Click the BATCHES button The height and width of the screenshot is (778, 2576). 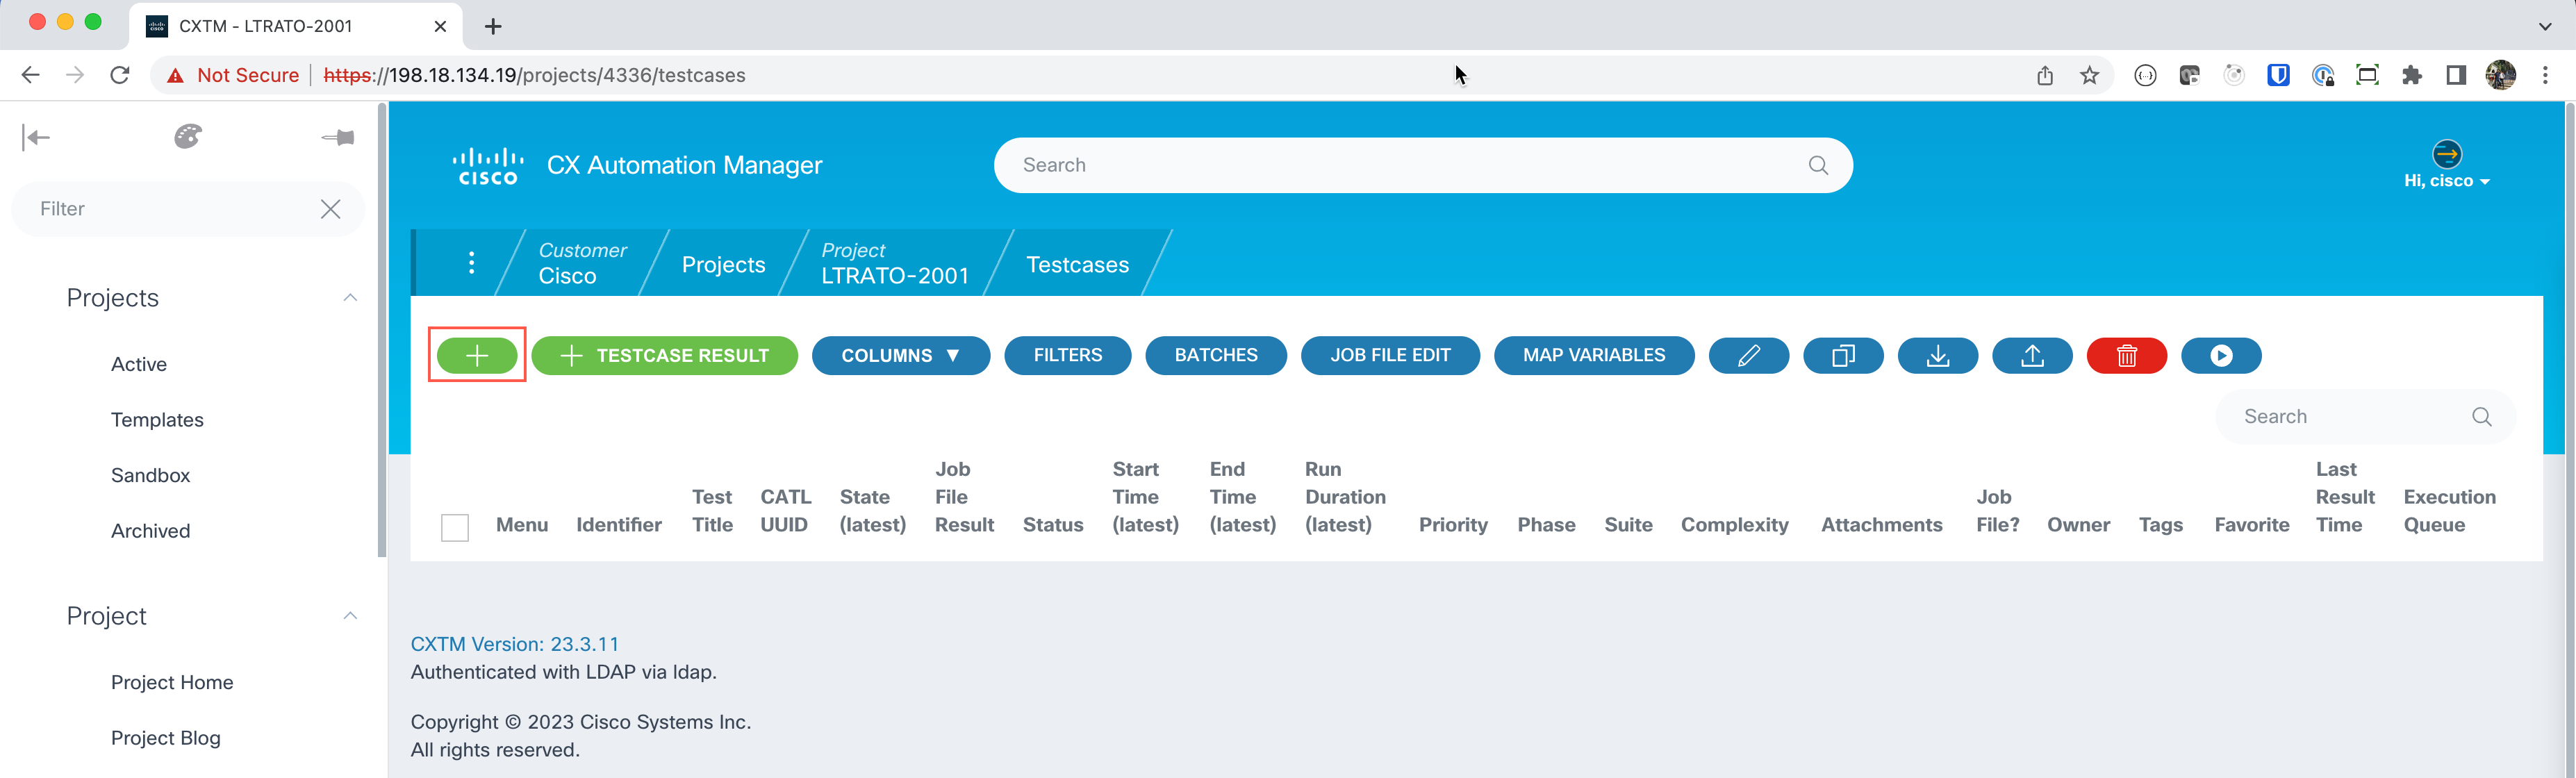pyautogui.click(x=1215, y=355)
